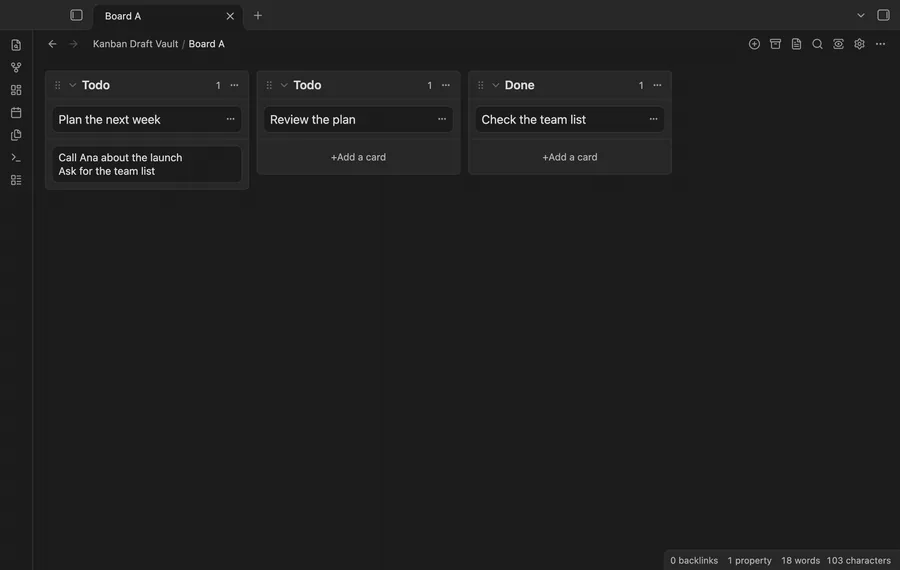Search the board with magnifier icon
Screen dimensions: 900x570
[817, 44]
